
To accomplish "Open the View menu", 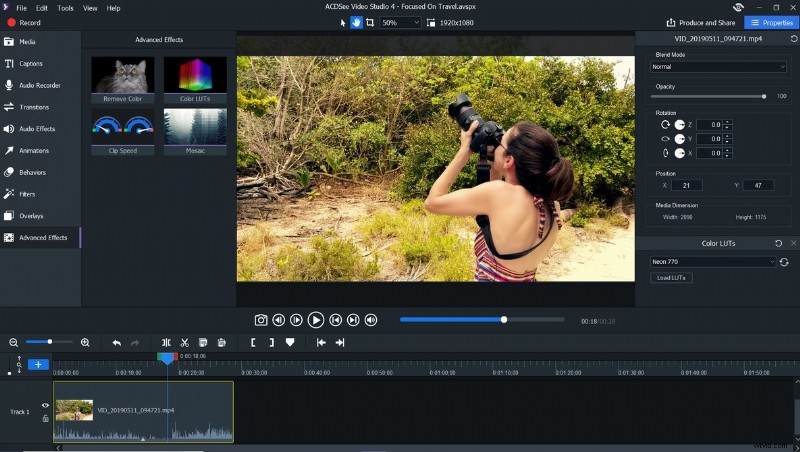I will (90, 8).
